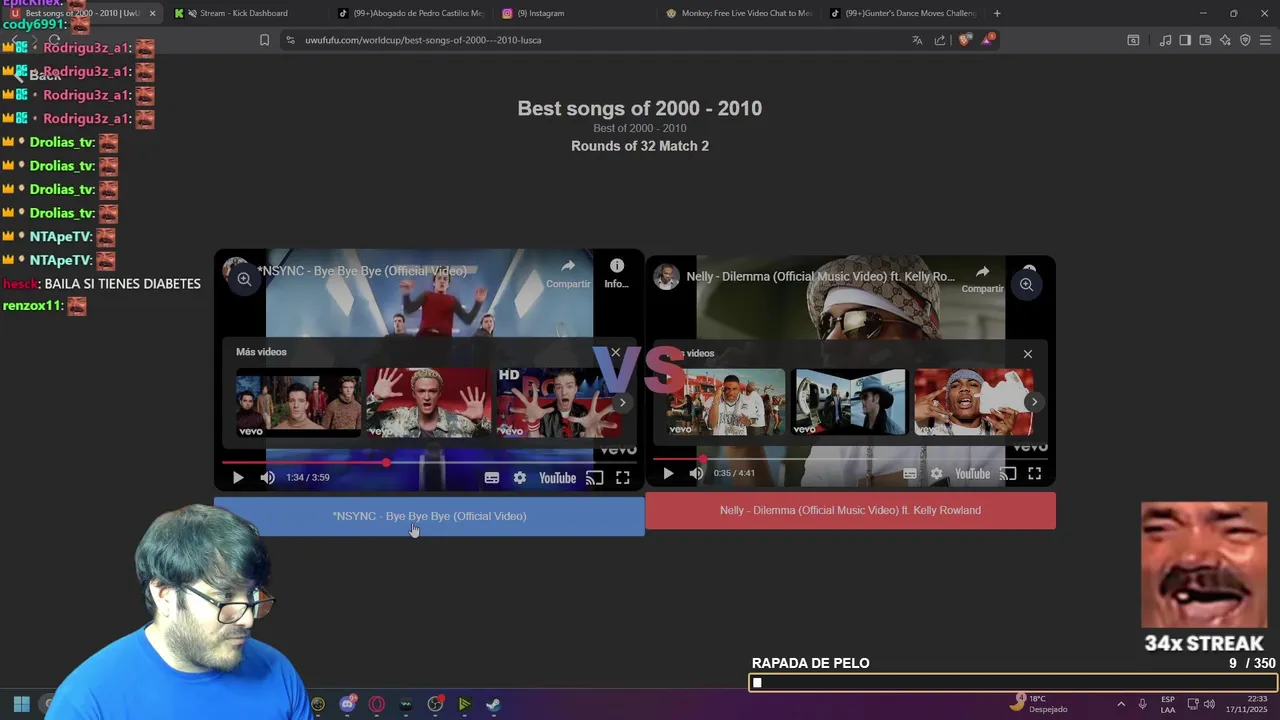This screenshot has width=1280, height=720.
Task: Open YouTube logo on the Nelly player
Action: (x=972, y=474)
